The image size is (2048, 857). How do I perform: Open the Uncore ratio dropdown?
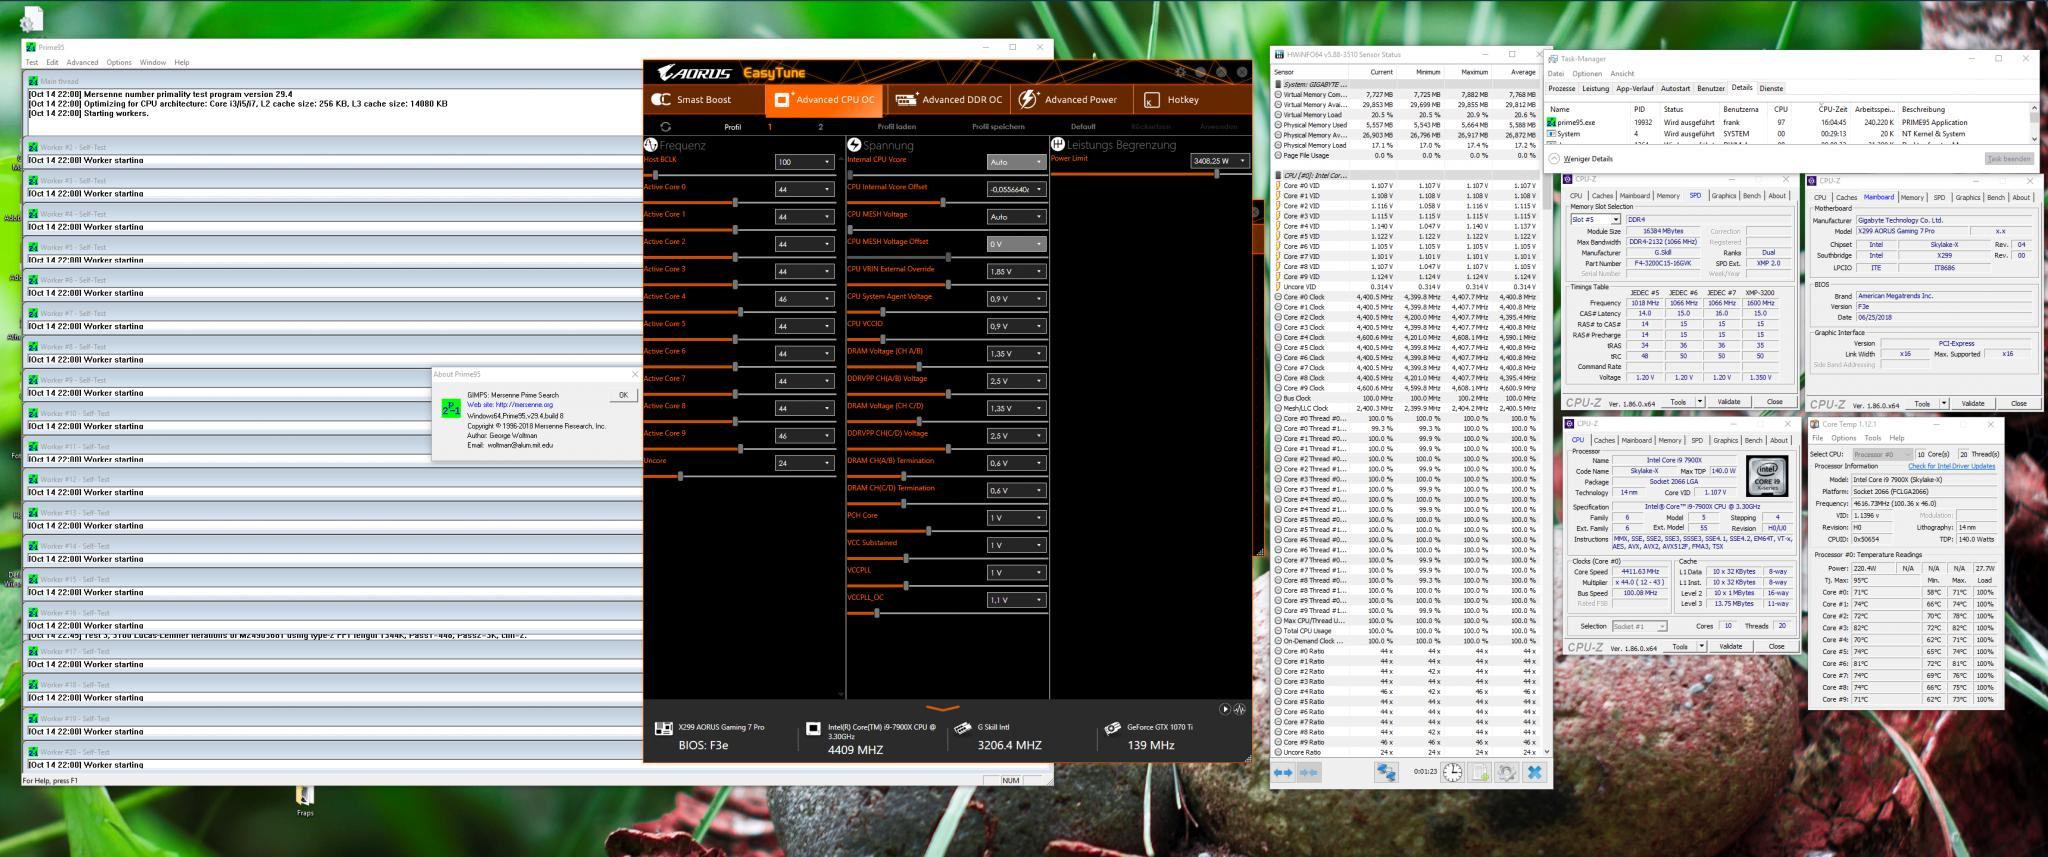[x=804, y=463]
